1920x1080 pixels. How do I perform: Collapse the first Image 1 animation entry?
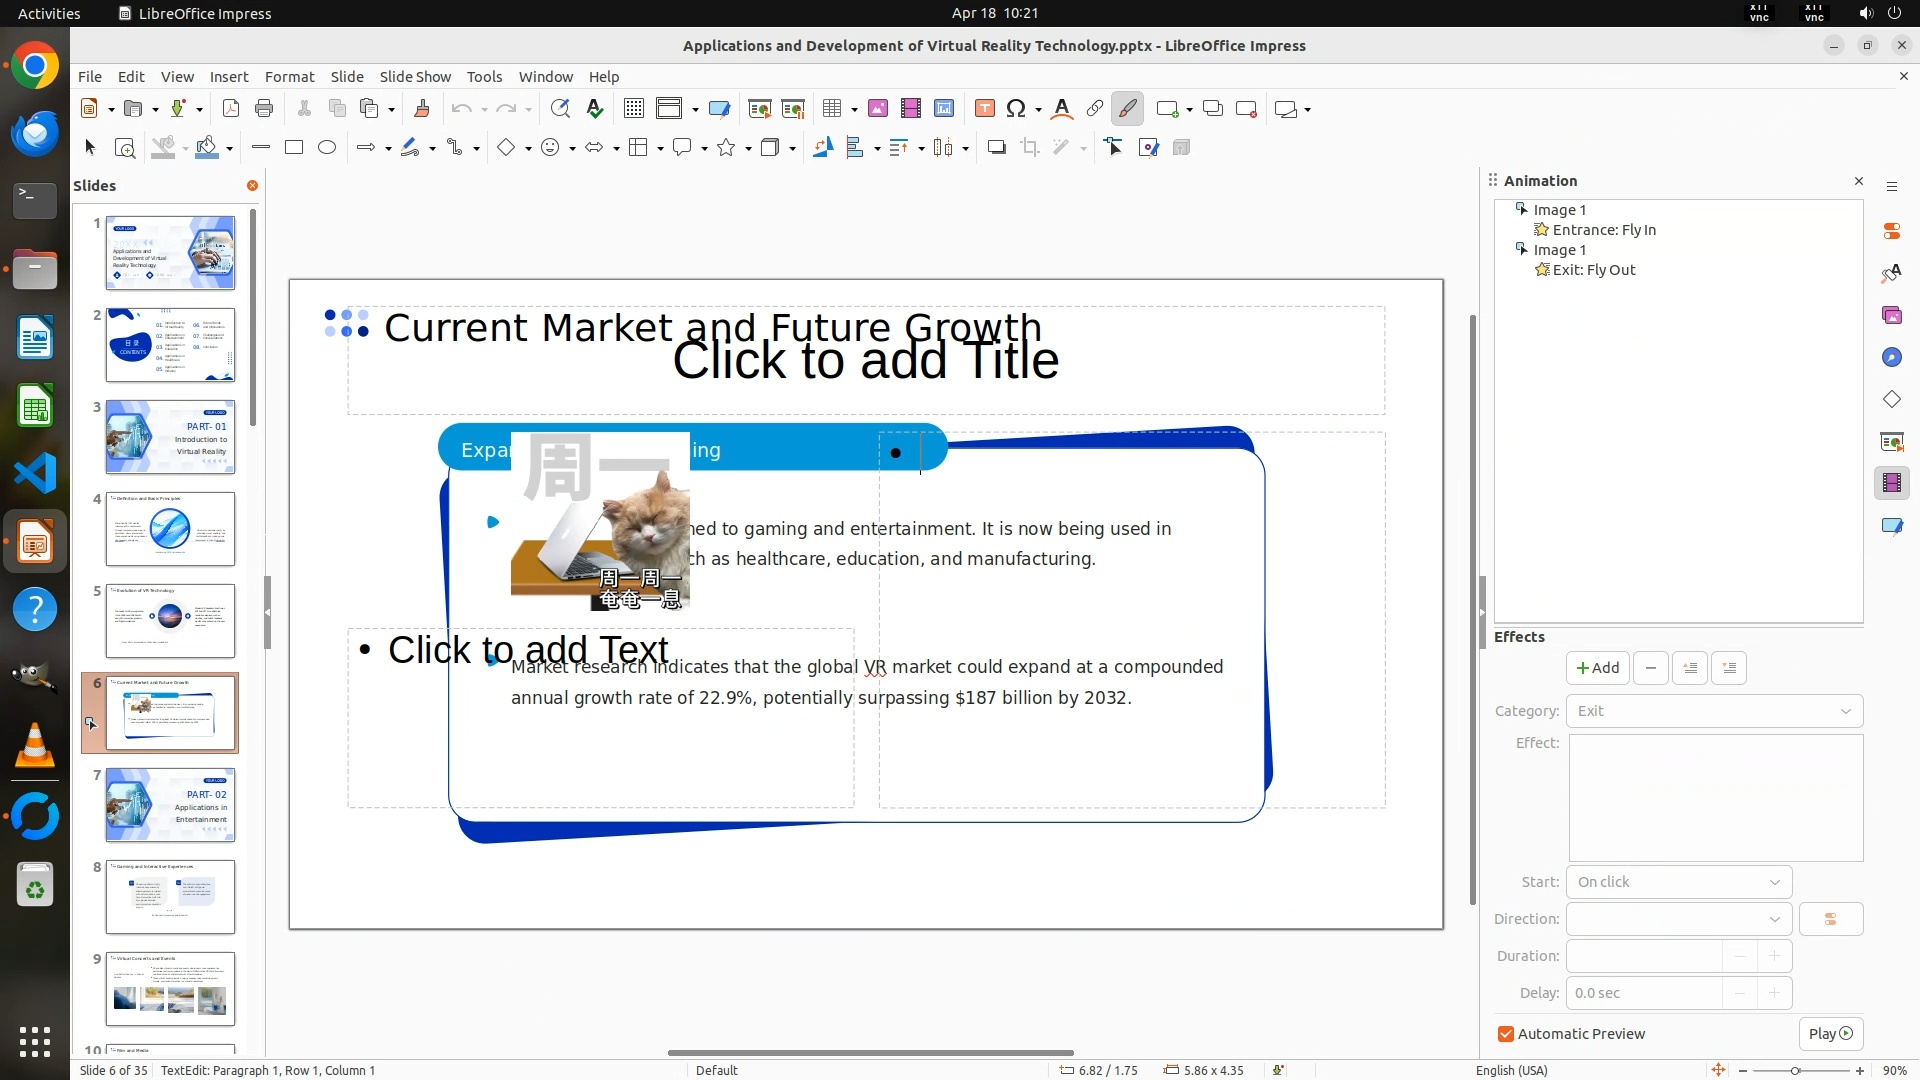(x=1521, y=209)
